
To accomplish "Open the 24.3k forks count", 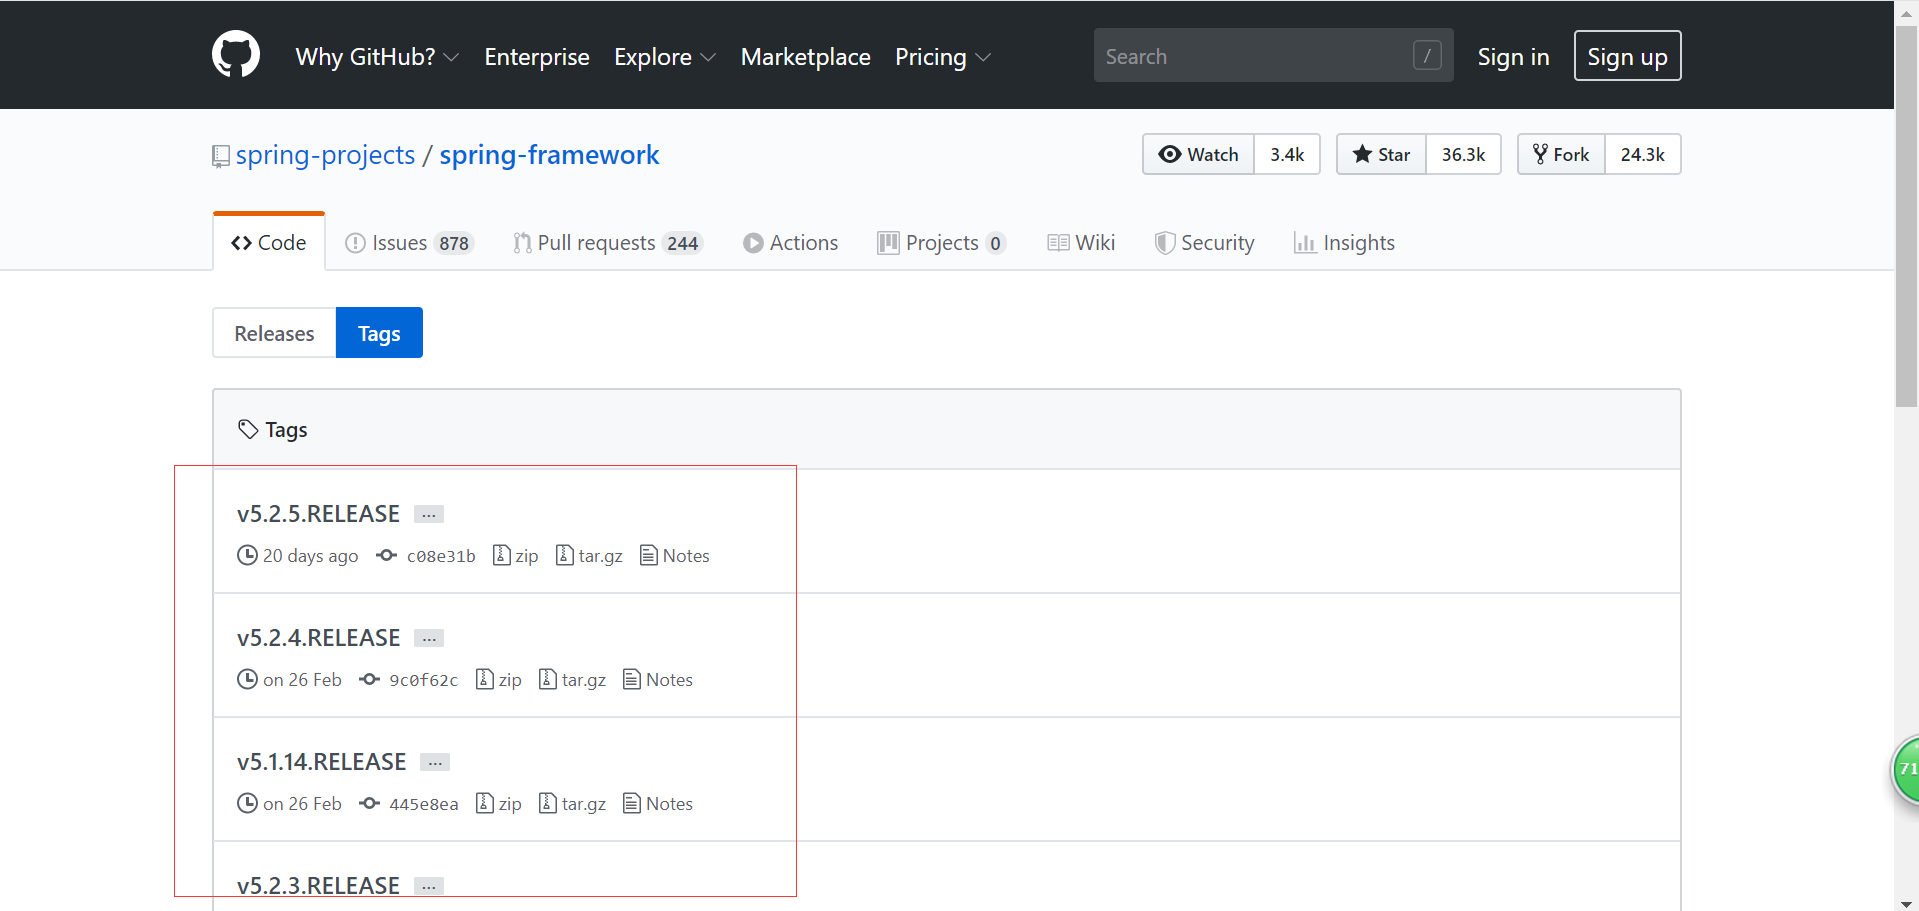I will point(1642,154).
